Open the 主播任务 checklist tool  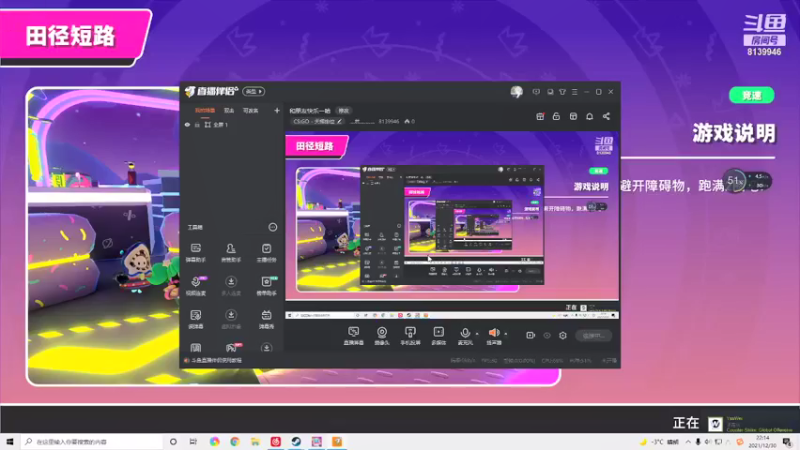(266, 252)
